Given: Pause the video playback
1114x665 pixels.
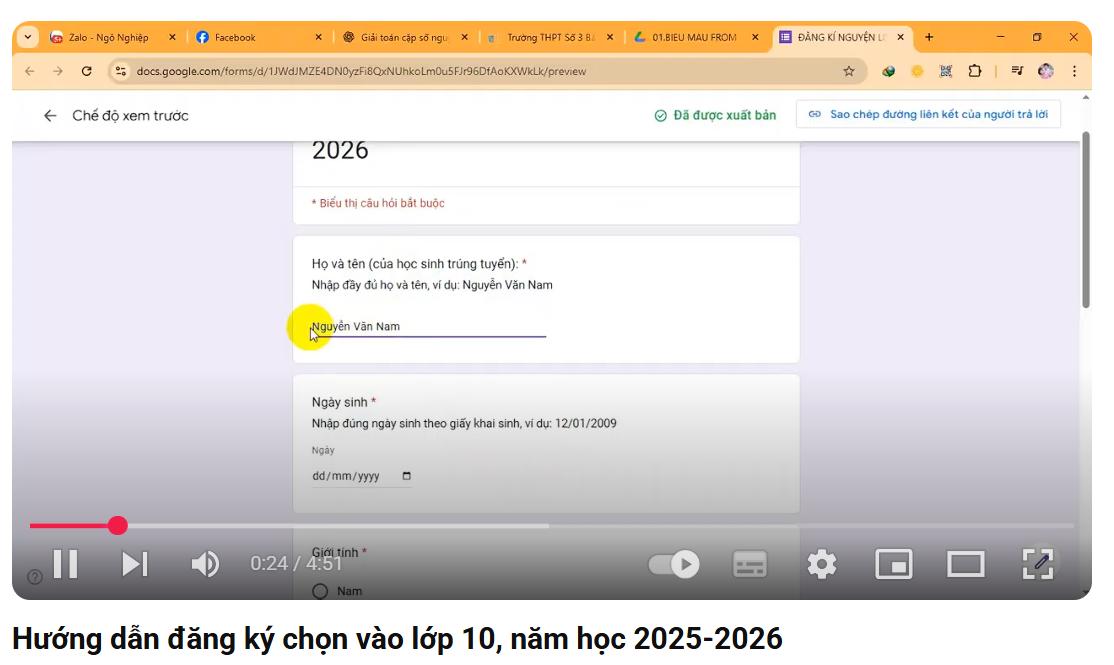Looking at the screenshot, I should click(x=65, y=564).
